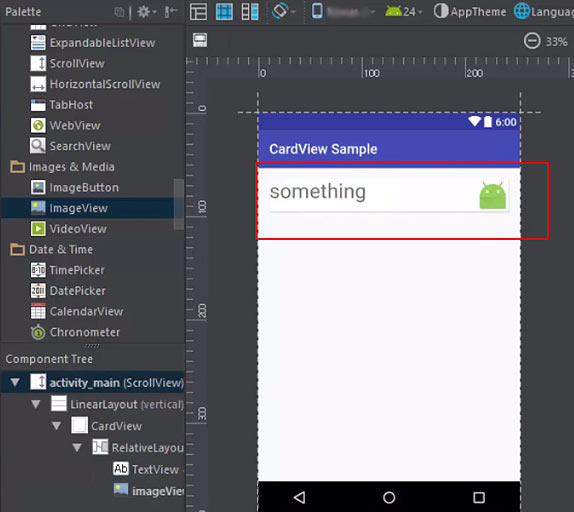The image size is (574, 512).
Task: Open the Palette settings gear
Action: pyautogui.click(x=146, y=12)
